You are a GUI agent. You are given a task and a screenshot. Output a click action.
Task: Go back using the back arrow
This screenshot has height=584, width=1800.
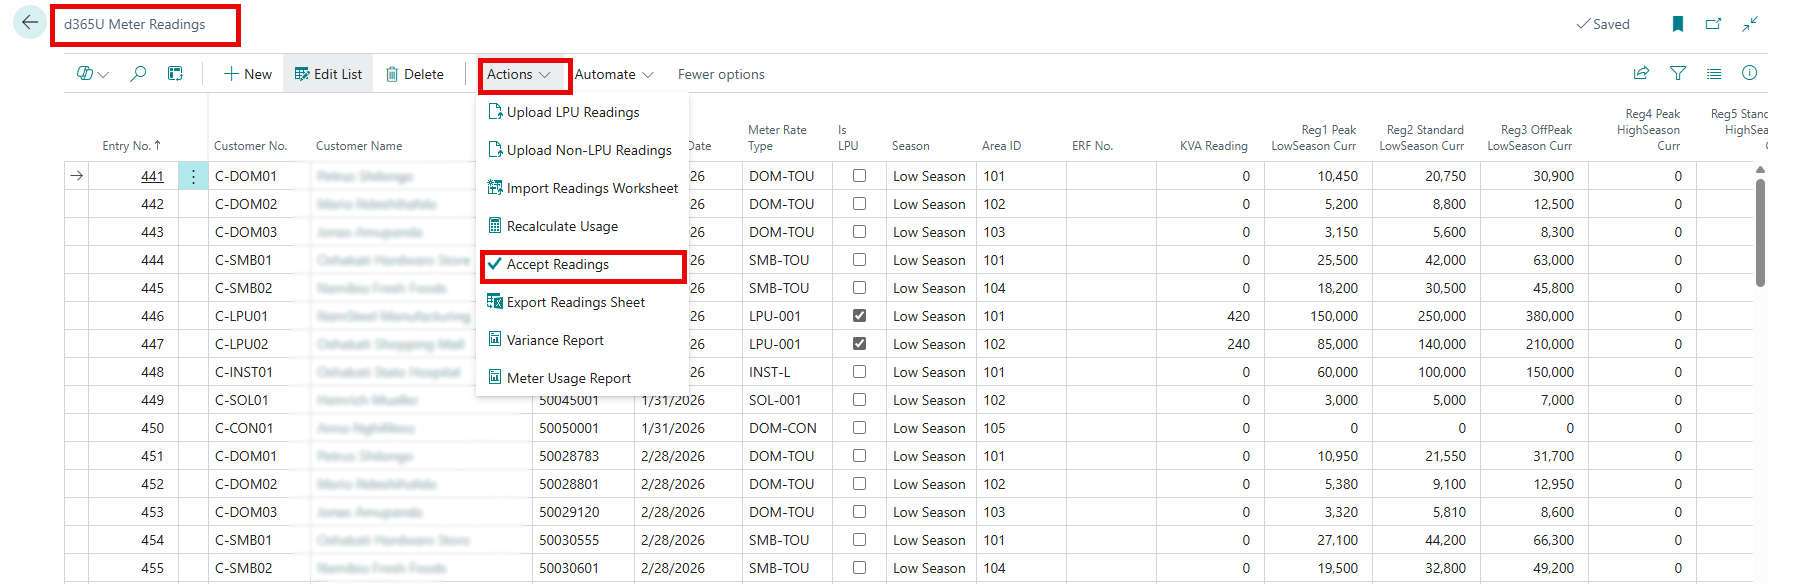click(30, 22)
